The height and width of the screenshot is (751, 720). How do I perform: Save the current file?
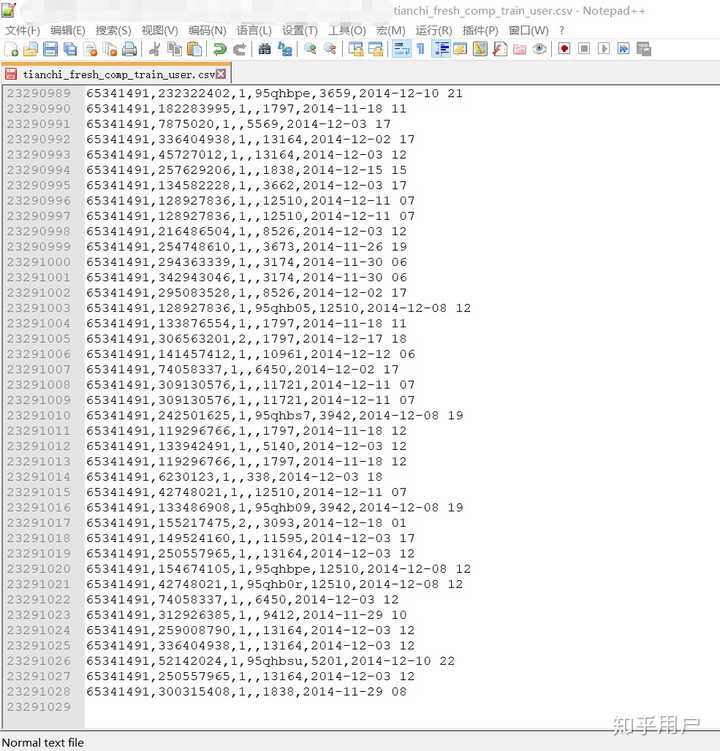point(50,49)
